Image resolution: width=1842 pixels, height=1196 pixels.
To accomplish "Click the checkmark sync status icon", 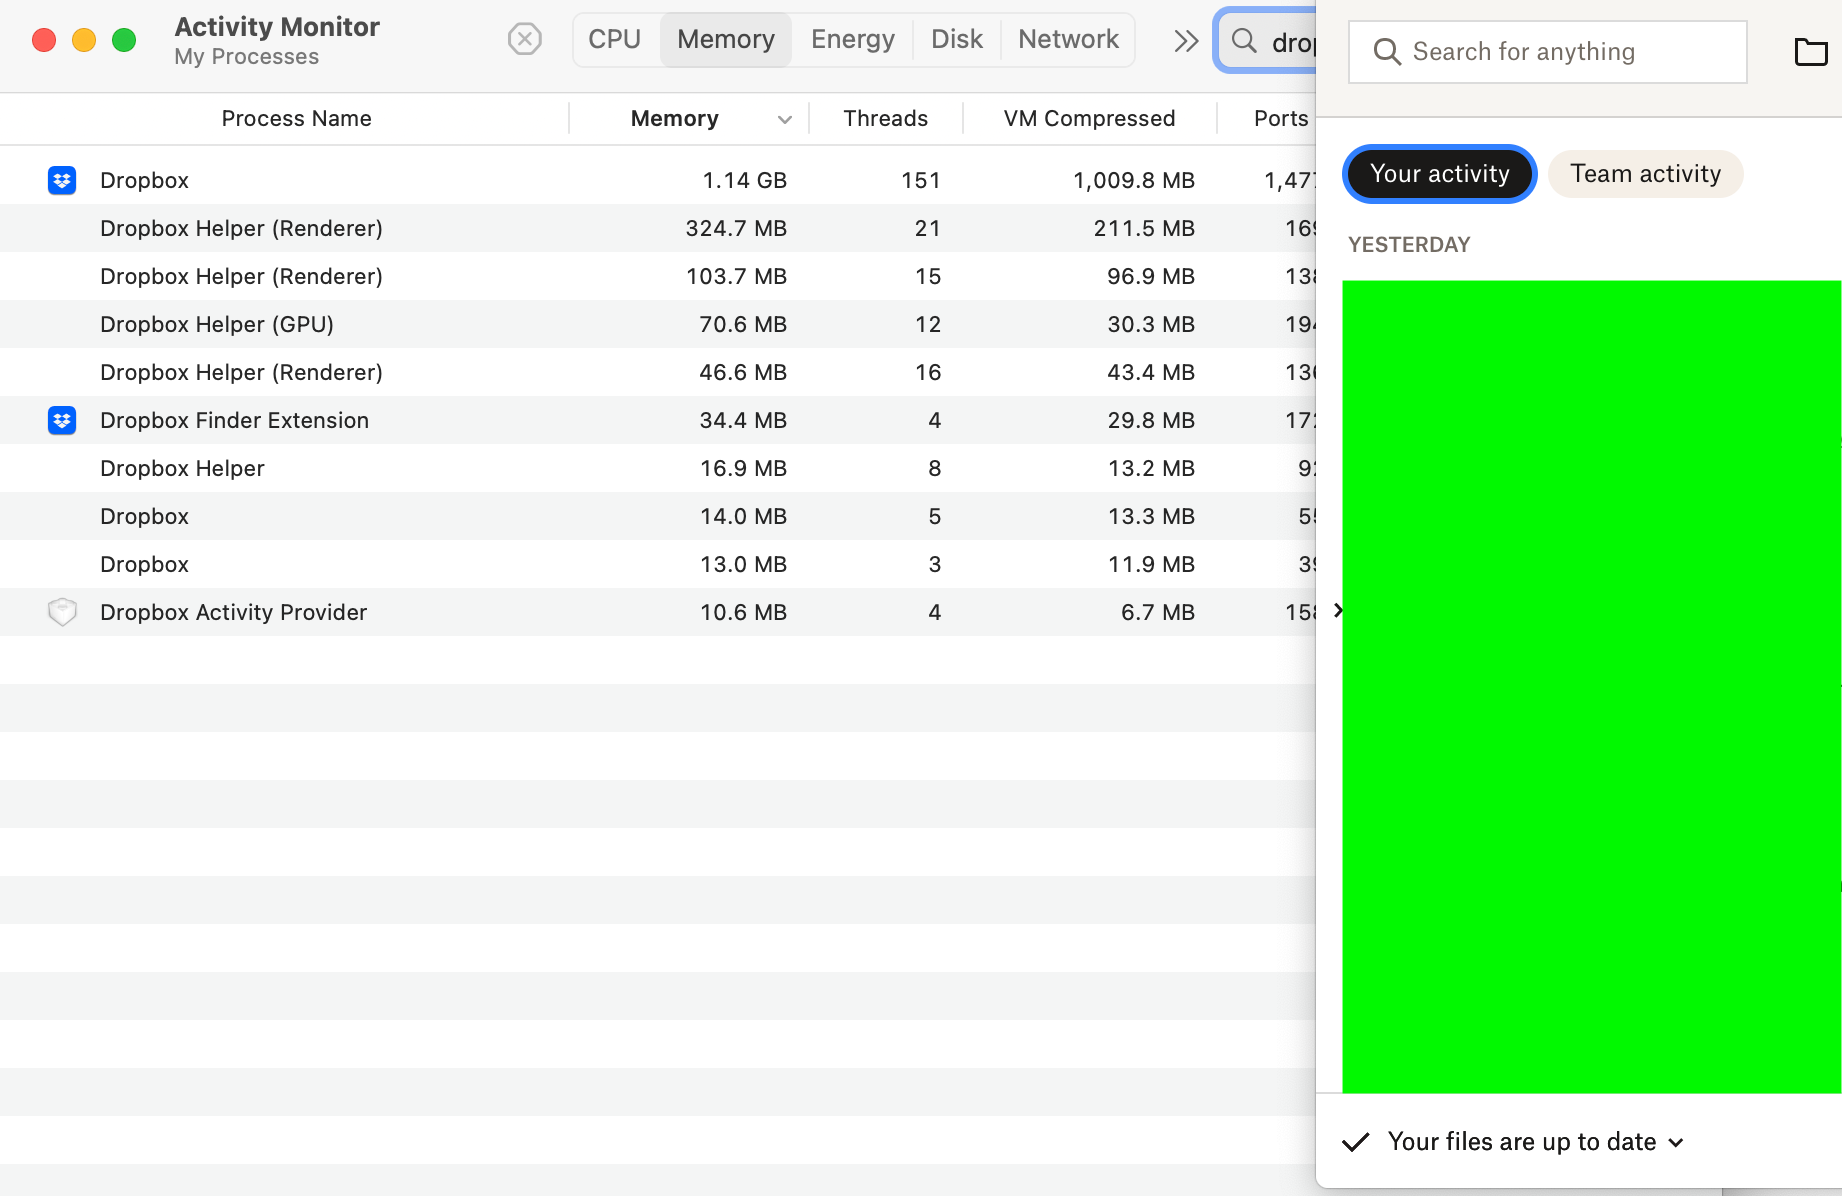I will pos(1355,1142).
